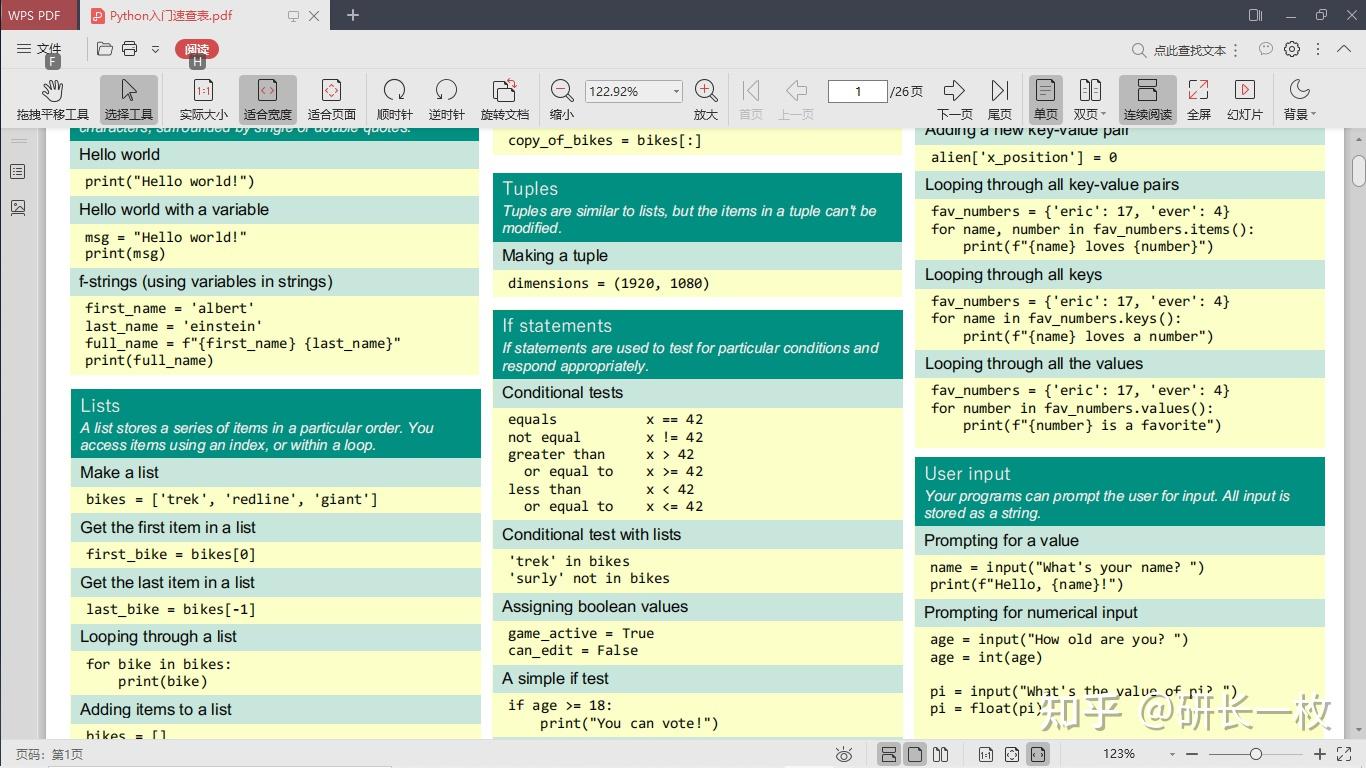This screenshot has height=768, width=1366.
Task: Click the open folder icon
Action: pos(105,49)
